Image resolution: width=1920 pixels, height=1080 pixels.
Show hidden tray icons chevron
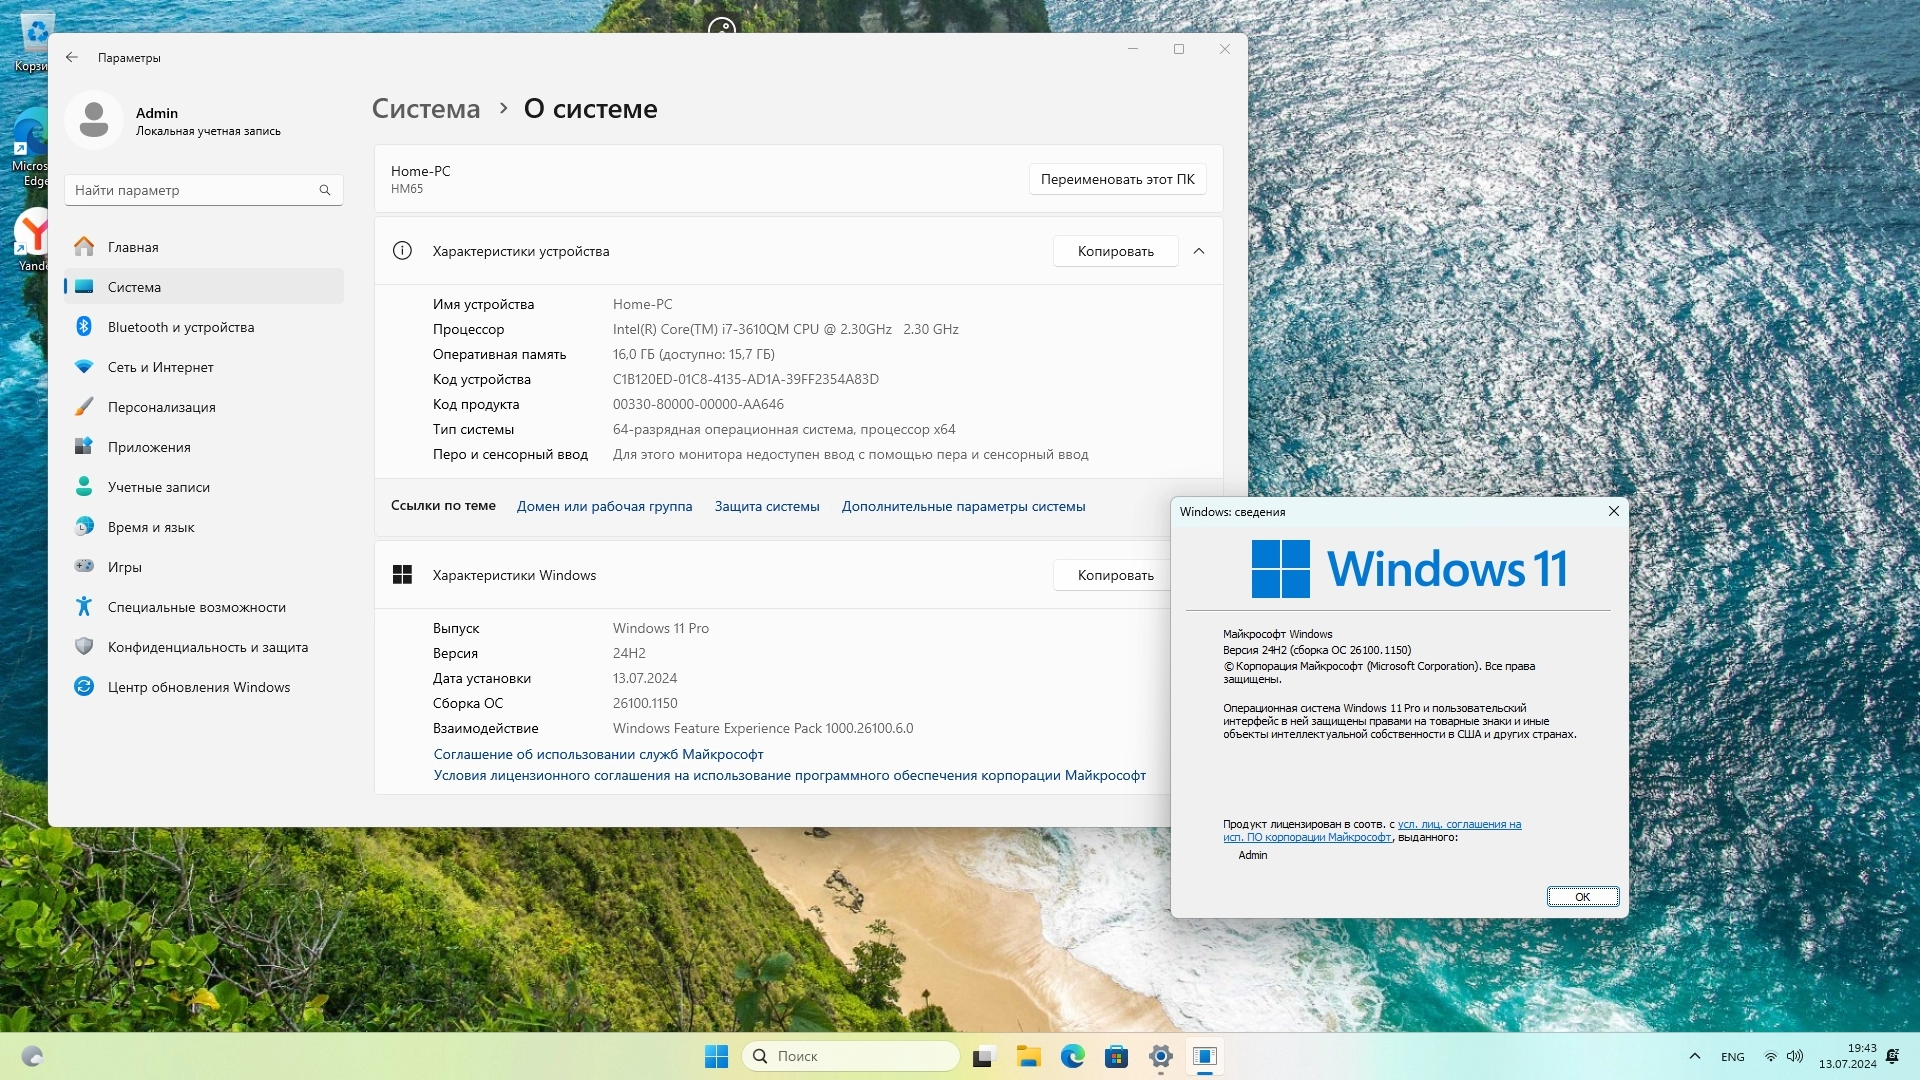1694,1056
